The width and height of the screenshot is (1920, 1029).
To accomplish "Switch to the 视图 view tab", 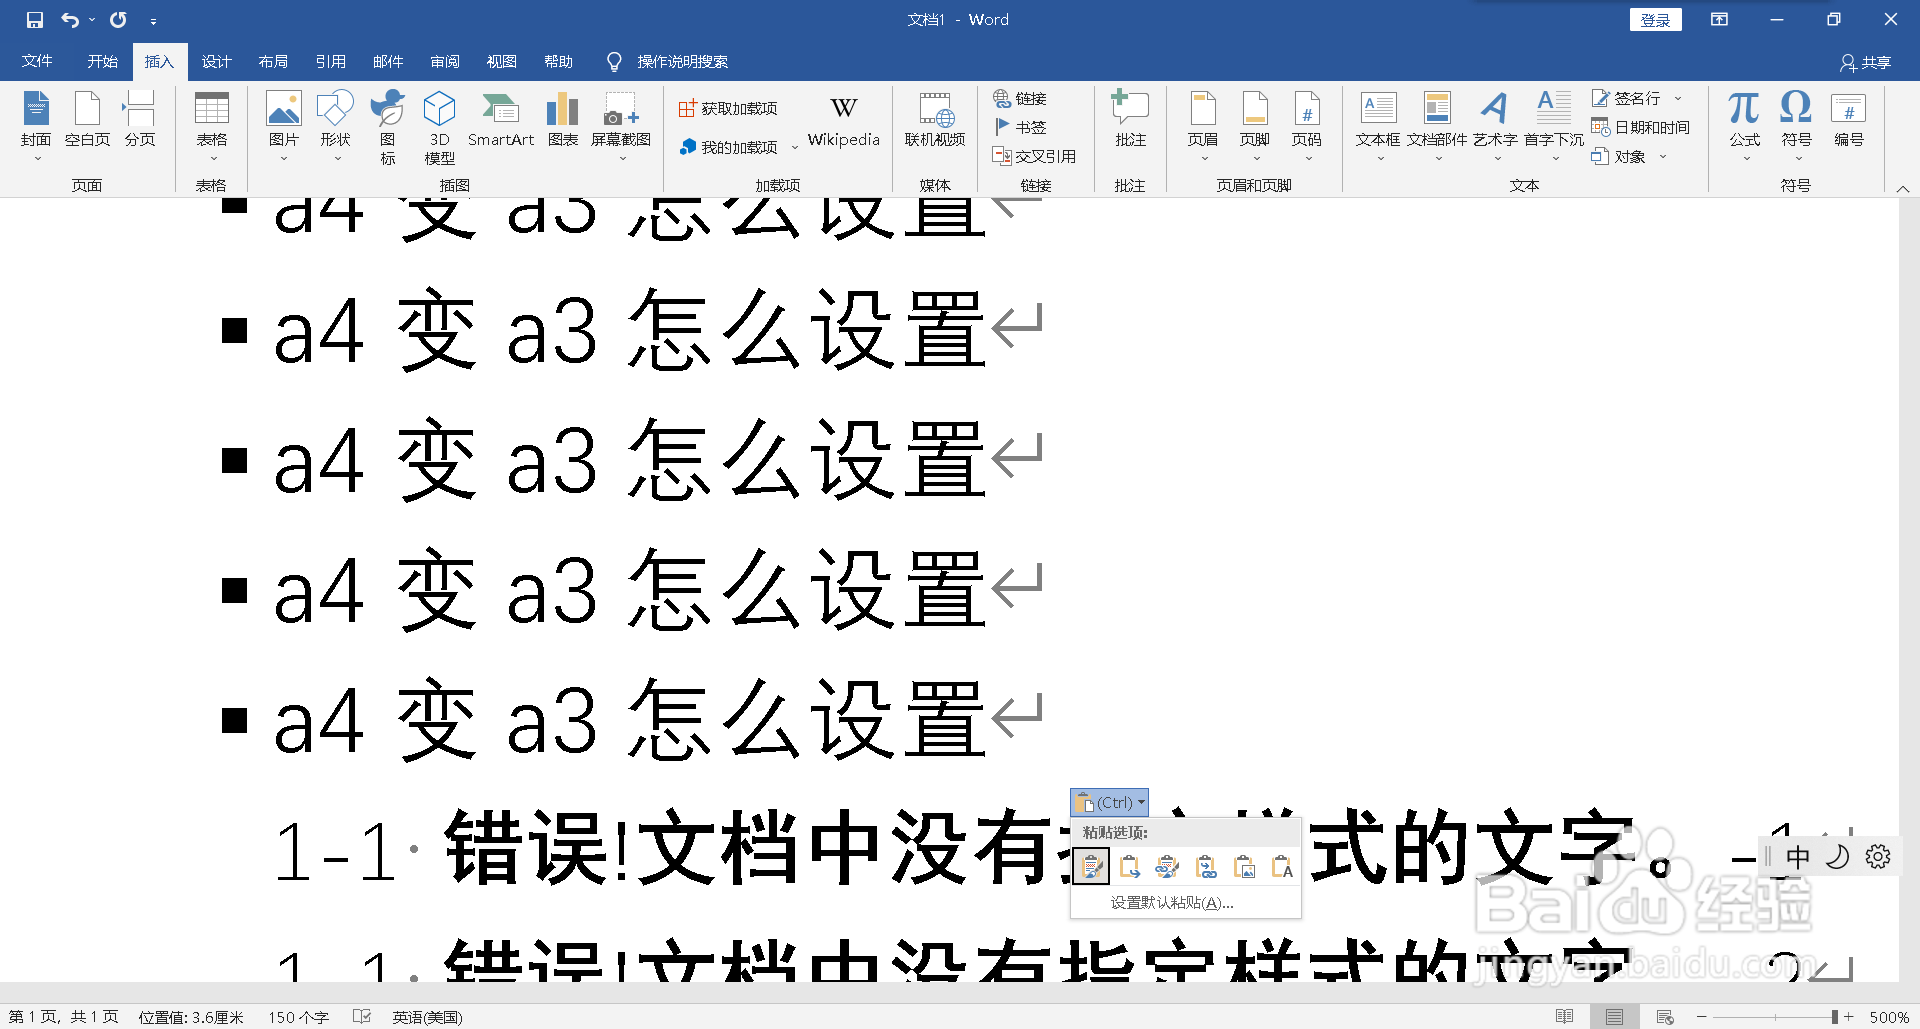I will tap(502, 61).
